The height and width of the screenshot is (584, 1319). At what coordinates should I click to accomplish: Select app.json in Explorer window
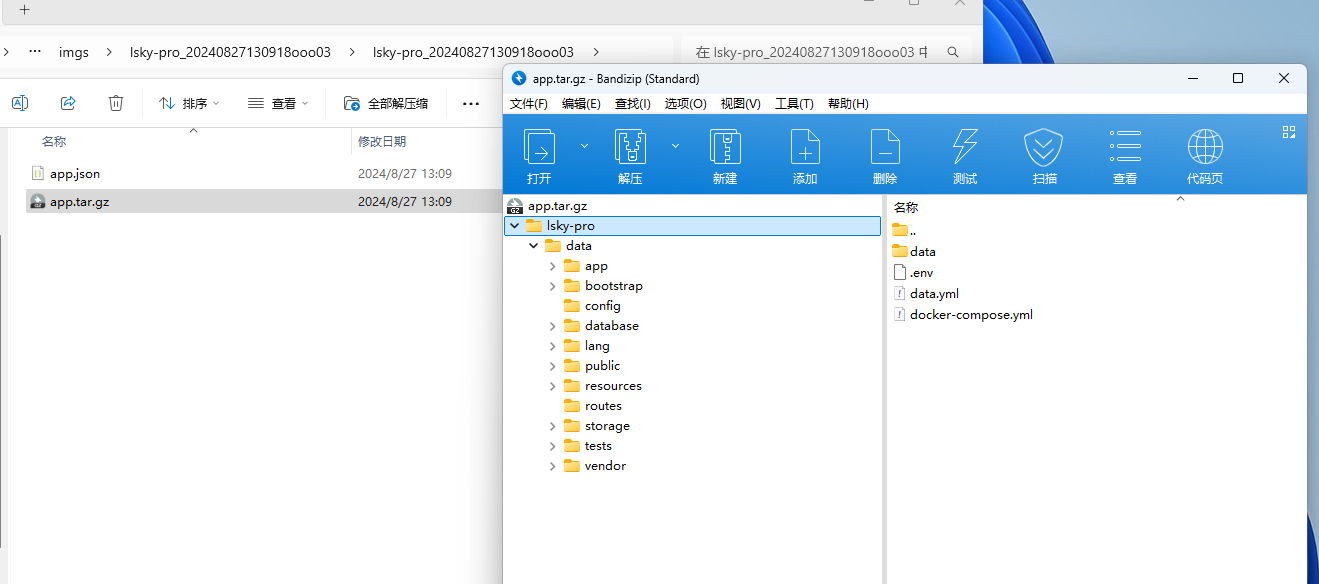coord(65,173)
